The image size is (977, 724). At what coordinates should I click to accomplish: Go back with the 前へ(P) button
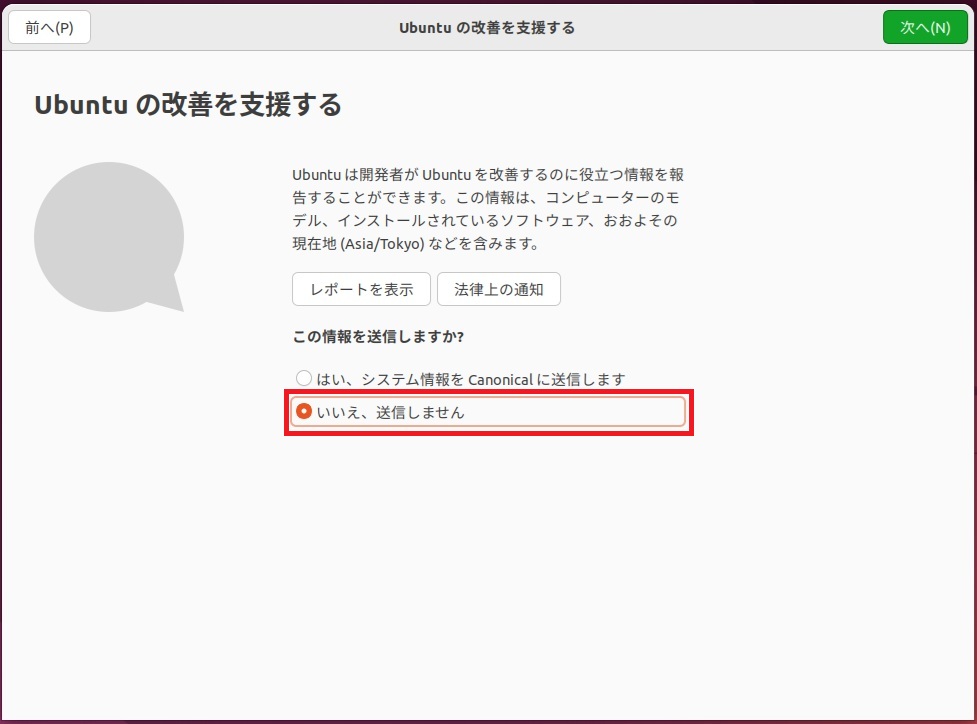tap(49, 27)
